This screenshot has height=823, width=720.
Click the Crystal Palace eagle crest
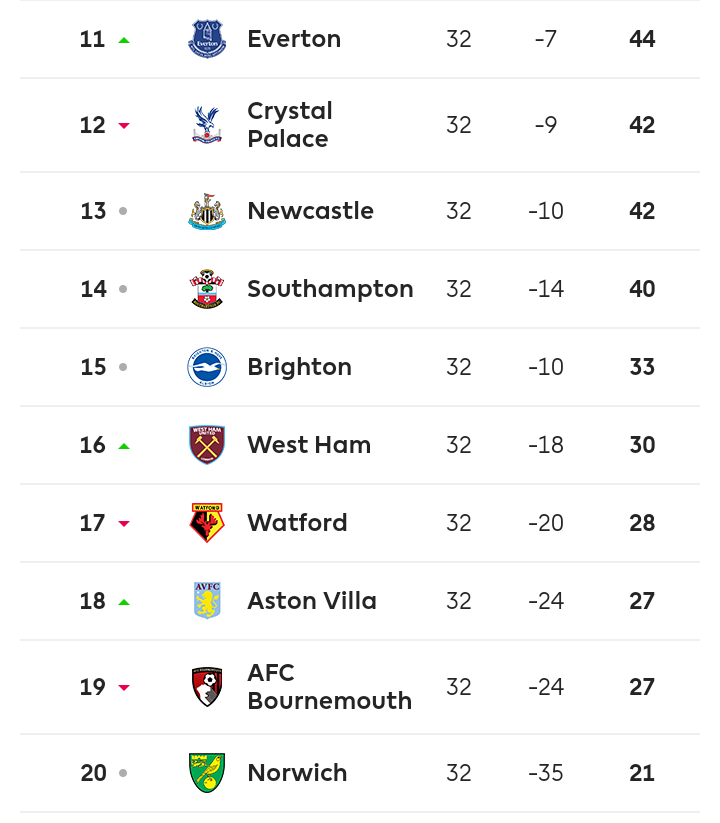point(207,125)
